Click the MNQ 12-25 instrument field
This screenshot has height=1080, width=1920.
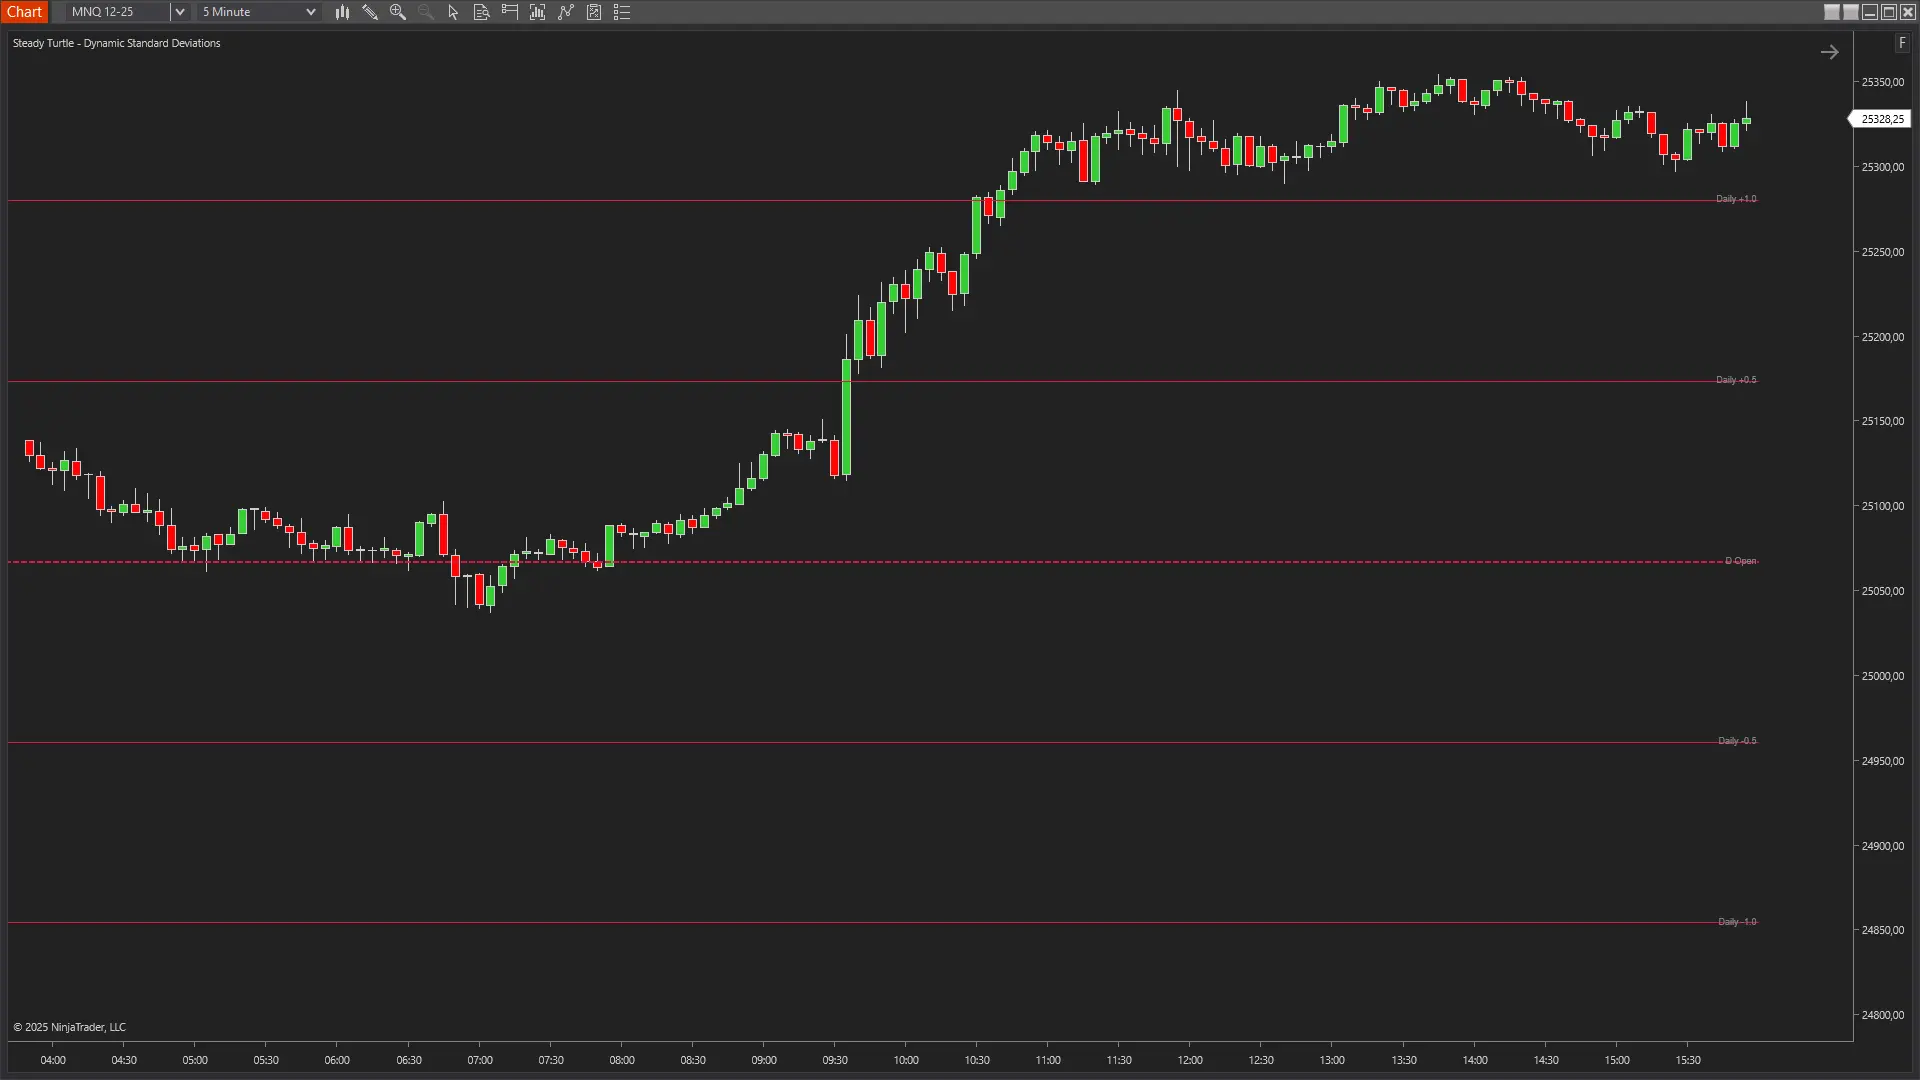pyautogui.click(x=110, y=12)
